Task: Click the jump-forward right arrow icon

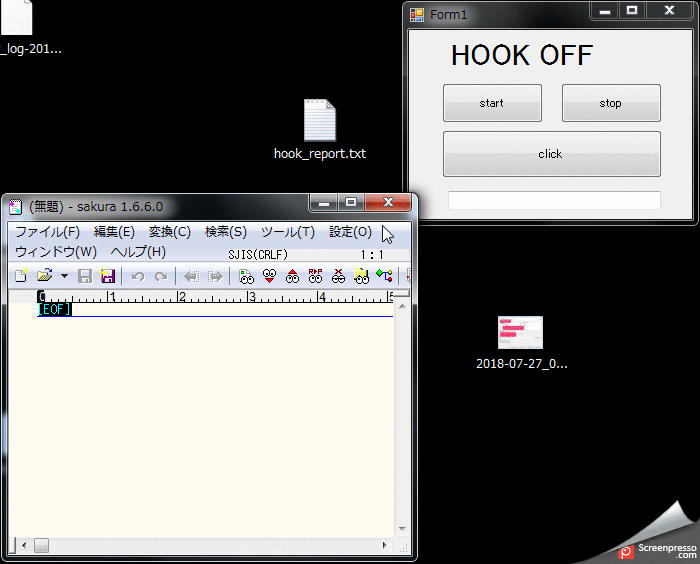Action: click(216, 277)
